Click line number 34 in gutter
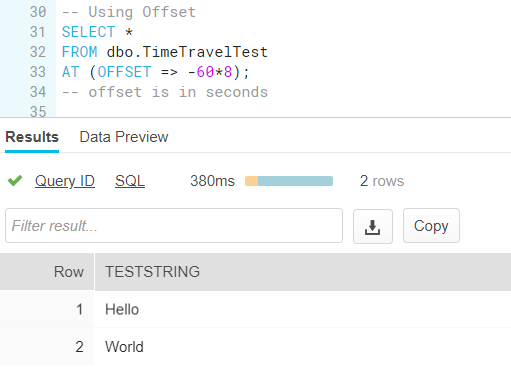Viewport: 511px width, 378px height. point(38,92)
